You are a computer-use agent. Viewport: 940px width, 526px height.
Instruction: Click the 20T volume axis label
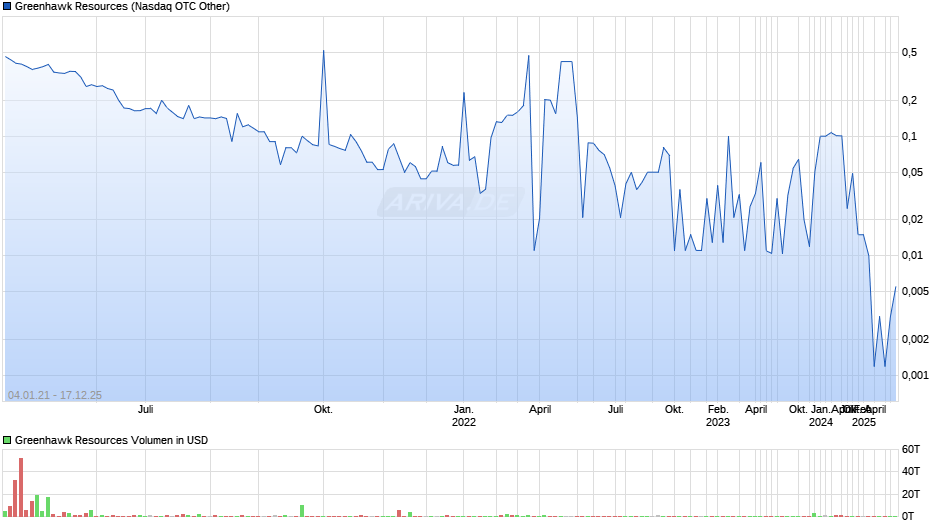point(911,494)
